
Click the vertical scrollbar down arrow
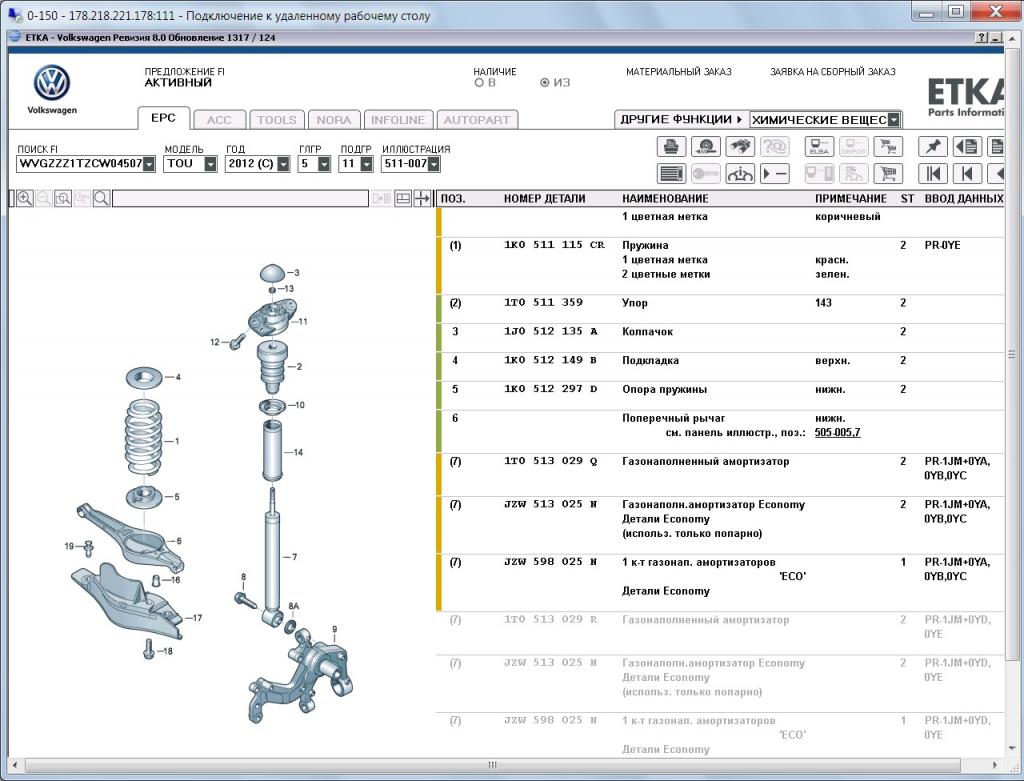(1012, 748)
